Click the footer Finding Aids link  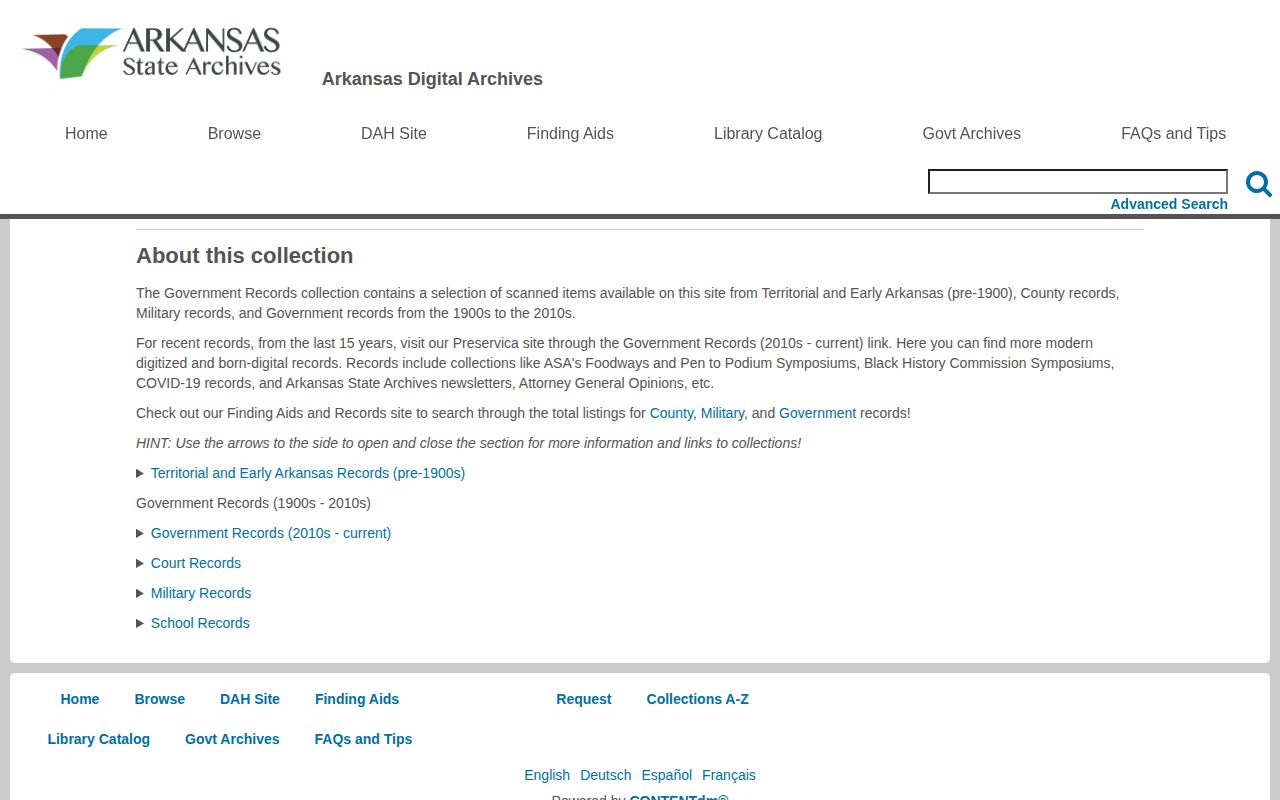pos(357,699)
